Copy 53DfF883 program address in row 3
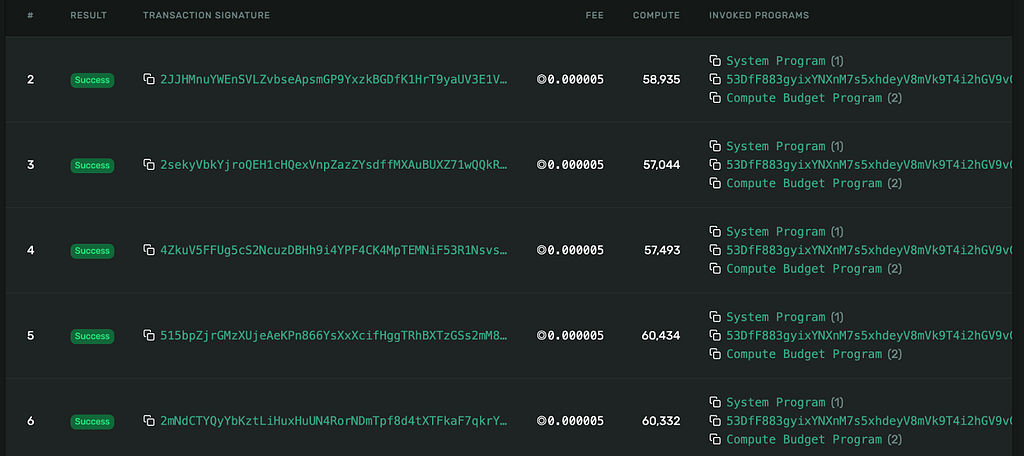The height and width of the screenshot is (456, 1024). 715,165
